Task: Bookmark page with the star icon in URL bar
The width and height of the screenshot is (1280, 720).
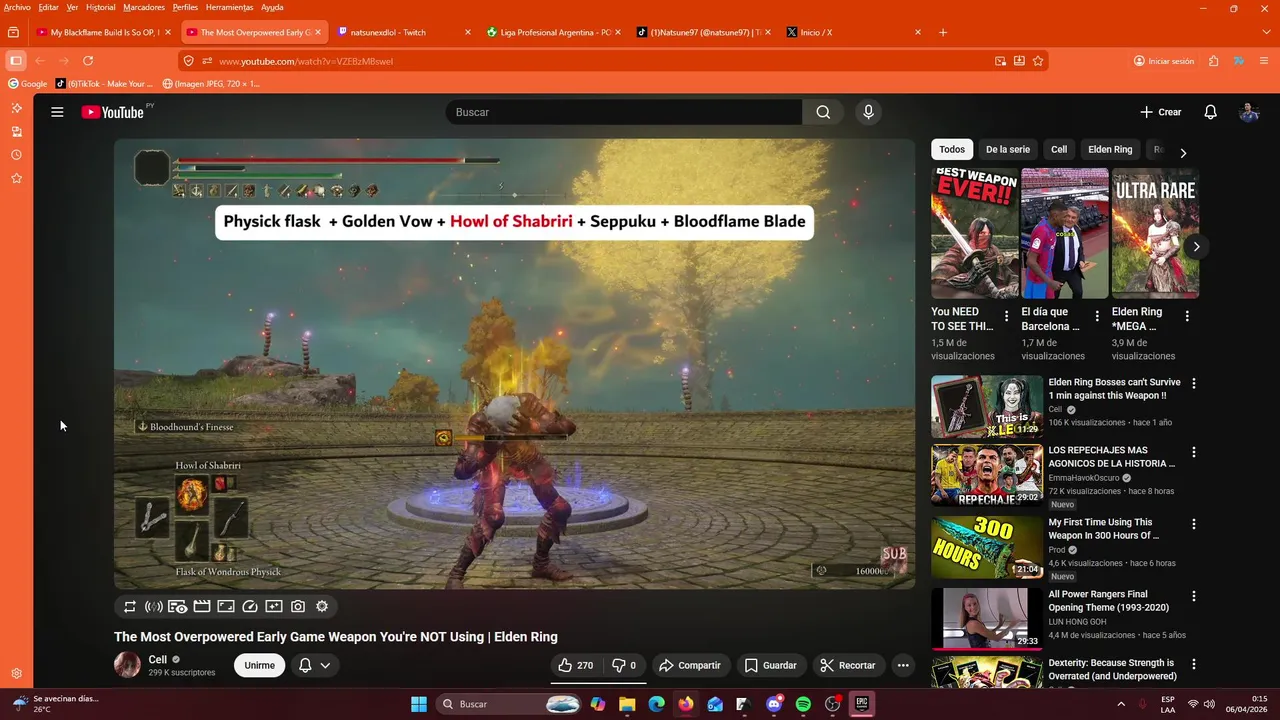Action: pos(1038,61)
